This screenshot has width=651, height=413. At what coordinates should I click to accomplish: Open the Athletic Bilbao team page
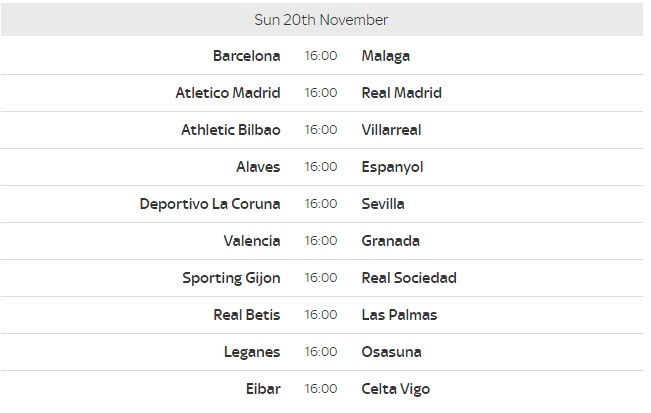(x=231, y=130)
